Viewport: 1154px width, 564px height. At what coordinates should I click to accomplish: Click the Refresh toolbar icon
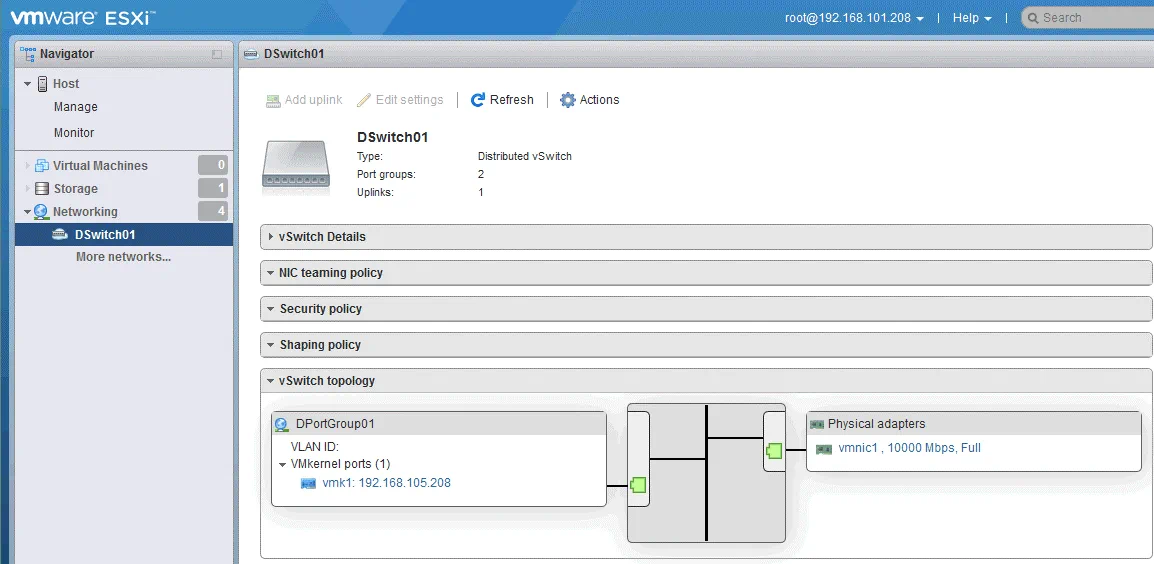(478, 100)
